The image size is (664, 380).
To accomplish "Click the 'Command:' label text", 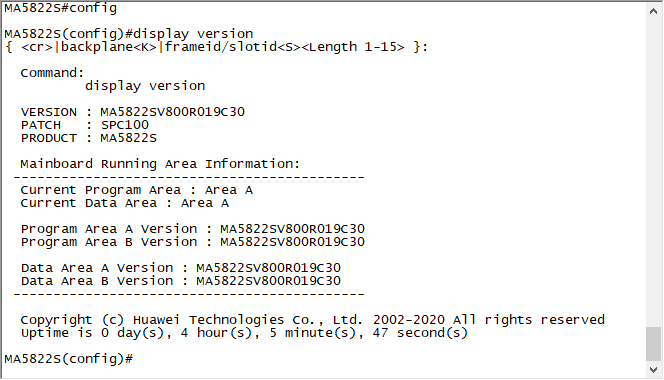I will [53, 73].
